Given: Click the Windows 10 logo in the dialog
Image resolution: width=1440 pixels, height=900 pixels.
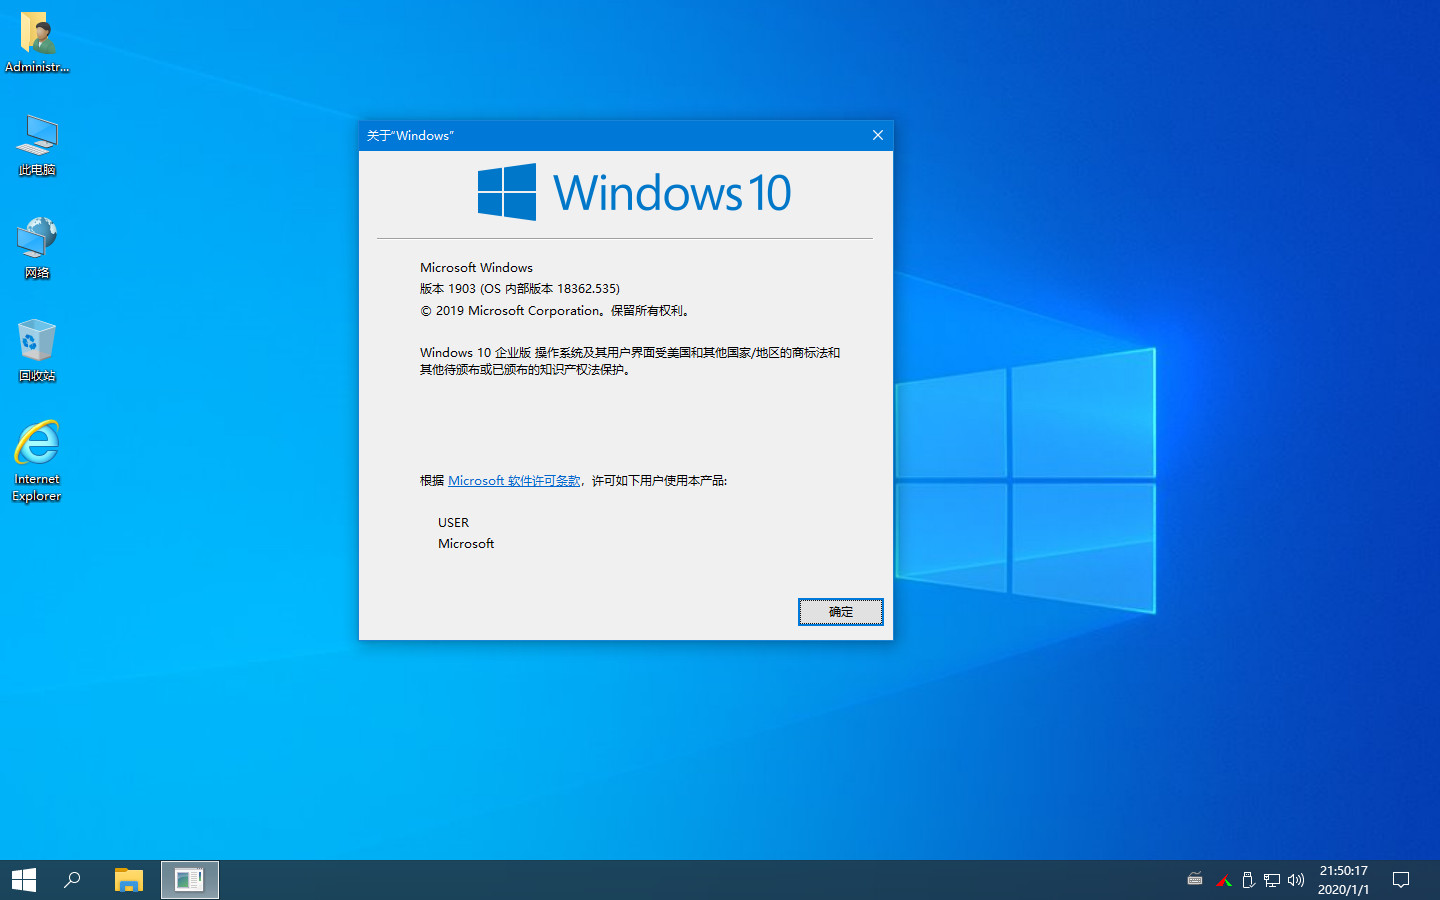Looking at the screenshot, I should tap(634, 192).
